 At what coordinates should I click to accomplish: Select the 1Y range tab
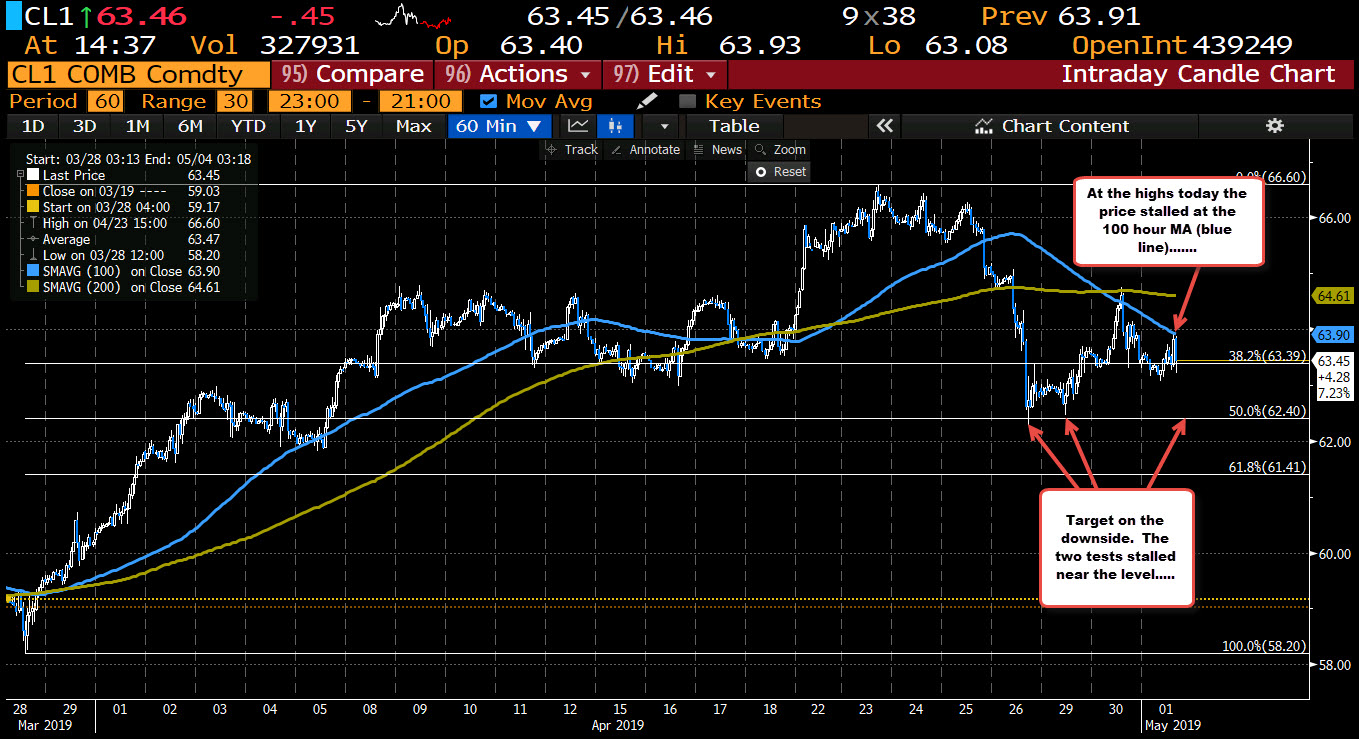pyautogui.click(x=305, y=126)
